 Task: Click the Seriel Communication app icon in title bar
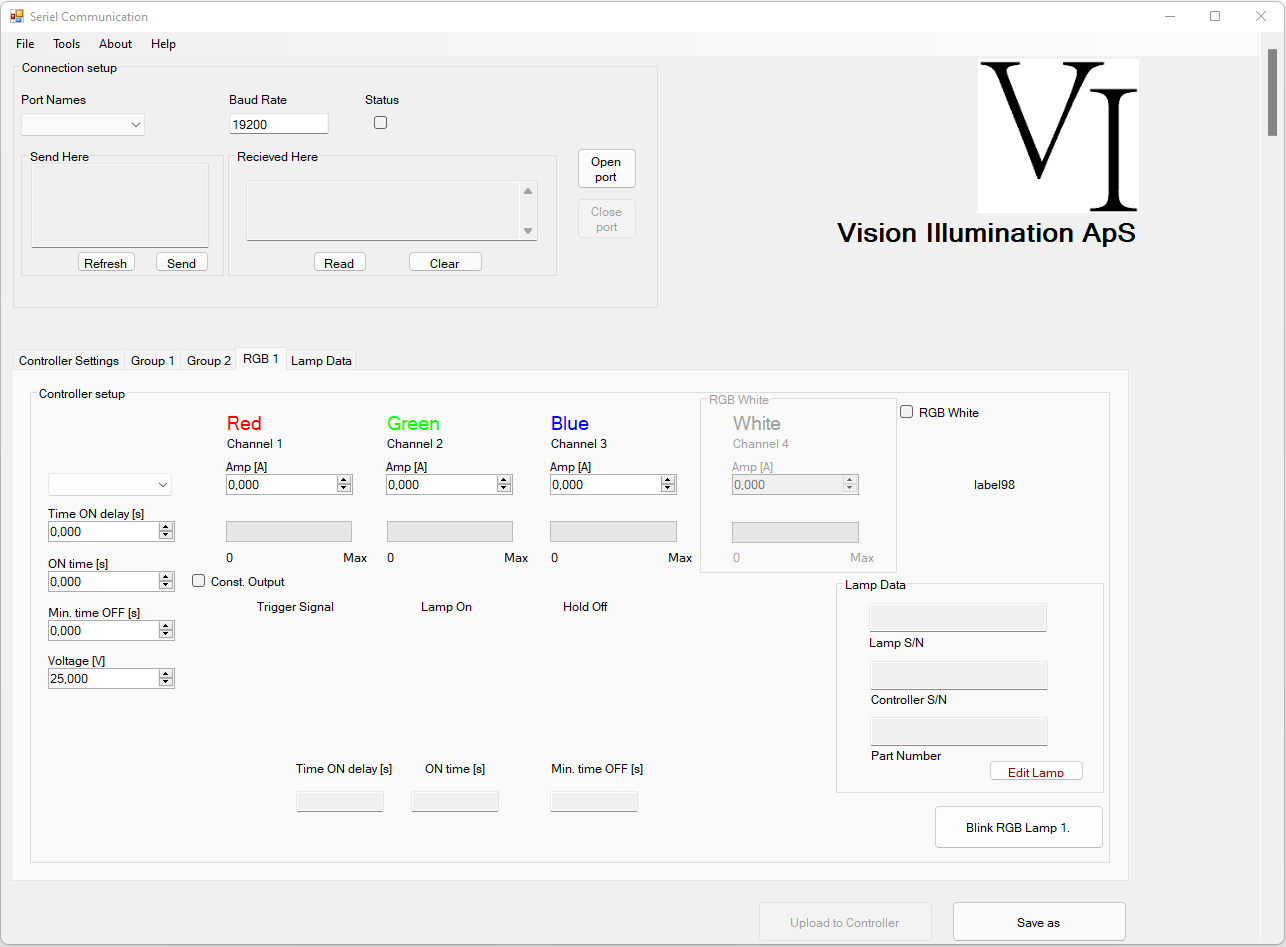pyautogui.click(x=17, y=17)
